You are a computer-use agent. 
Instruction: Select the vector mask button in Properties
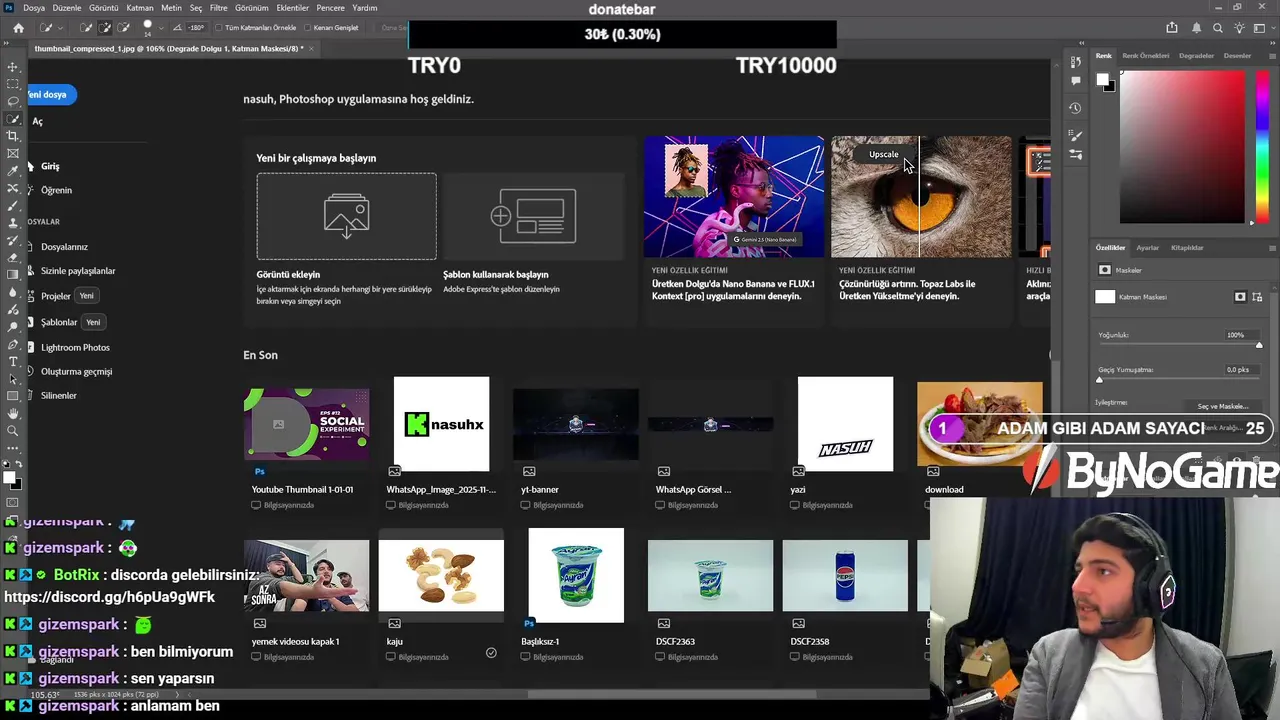coord(1257,297)
